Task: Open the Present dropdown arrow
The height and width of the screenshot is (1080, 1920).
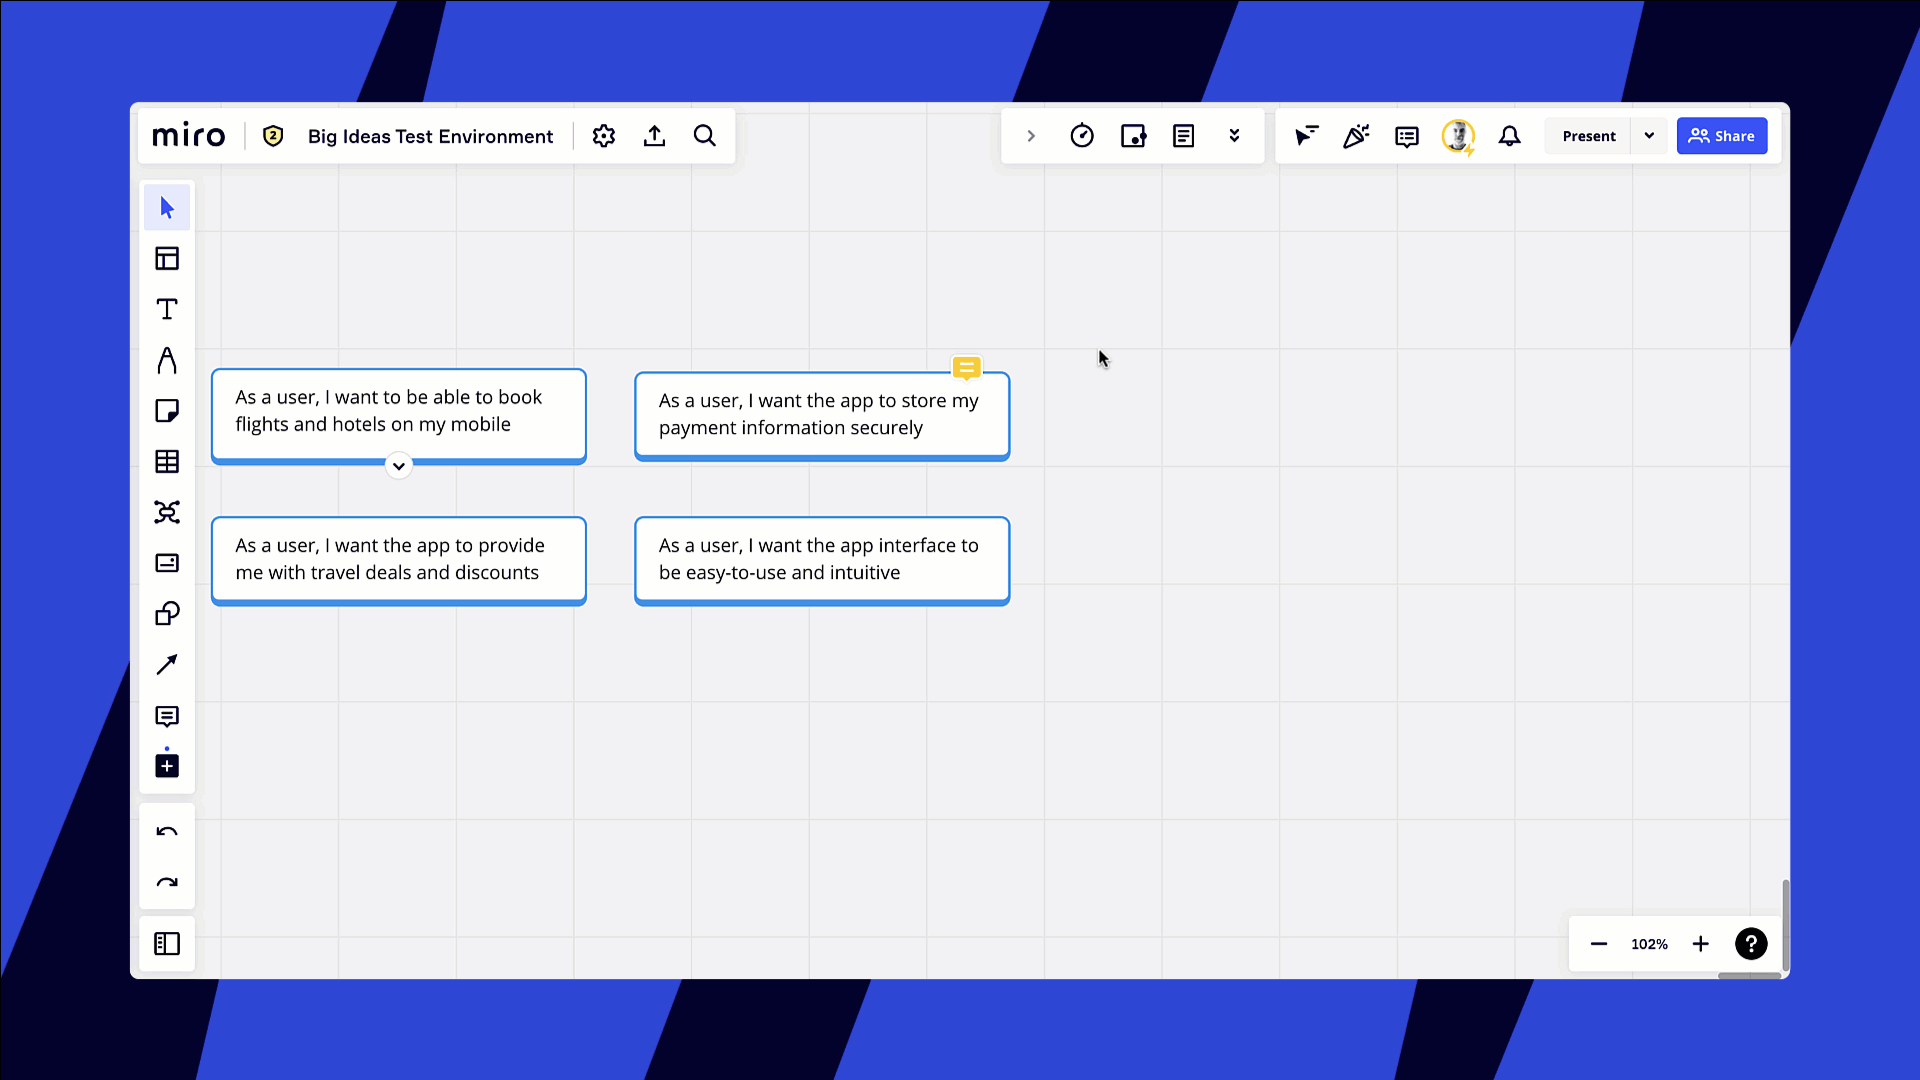Action: point(1649,136)
